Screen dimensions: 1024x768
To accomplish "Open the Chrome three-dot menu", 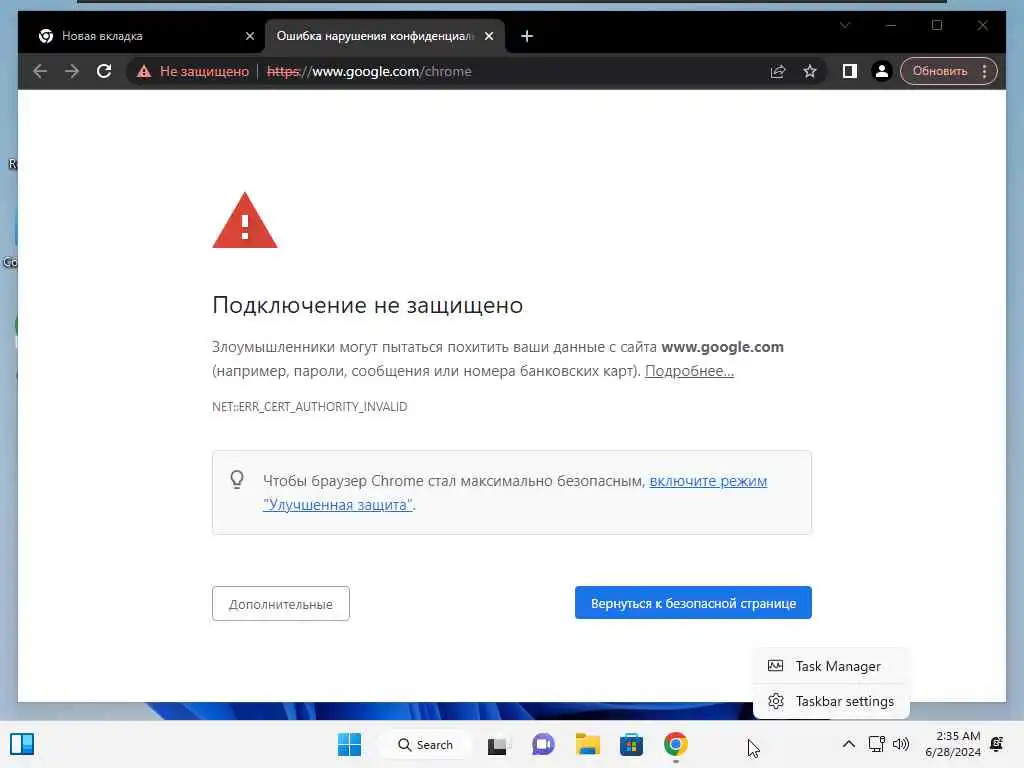I will coord(984,71).
